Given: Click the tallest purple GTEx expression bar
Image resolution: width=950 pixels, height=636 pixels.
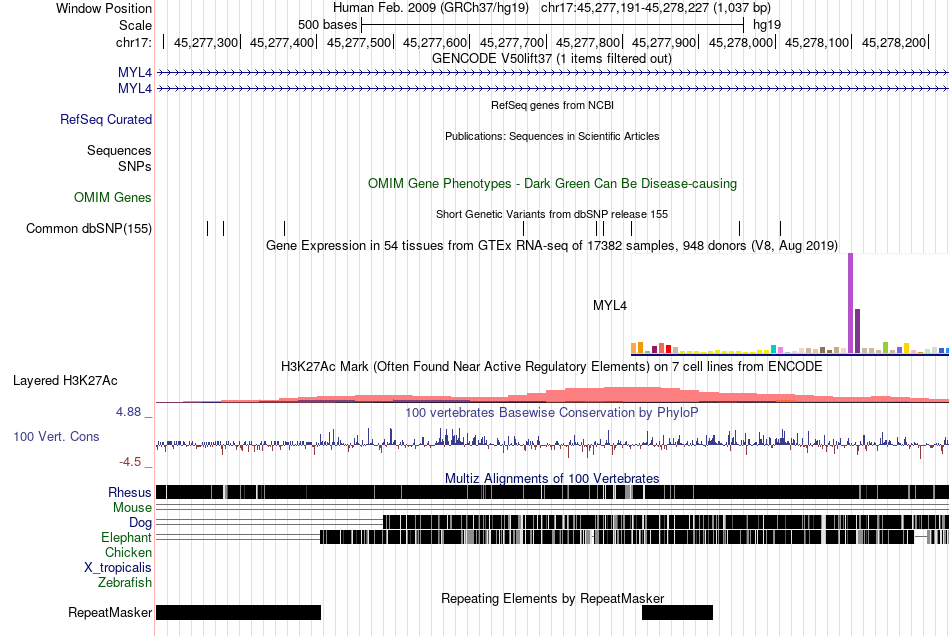Looking at the screenshot, I should coord(851,303).
